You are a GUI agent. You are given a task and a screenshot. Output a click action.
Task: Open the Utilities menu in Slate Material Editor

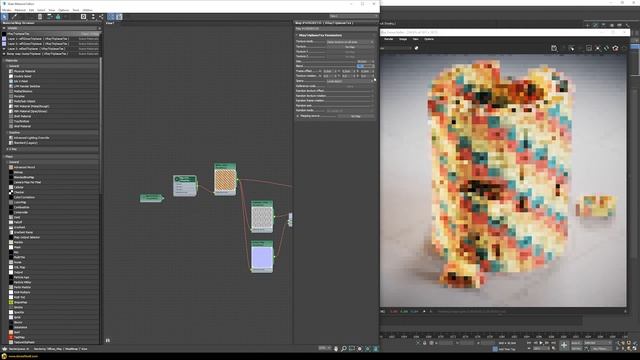tap(88, 10)
